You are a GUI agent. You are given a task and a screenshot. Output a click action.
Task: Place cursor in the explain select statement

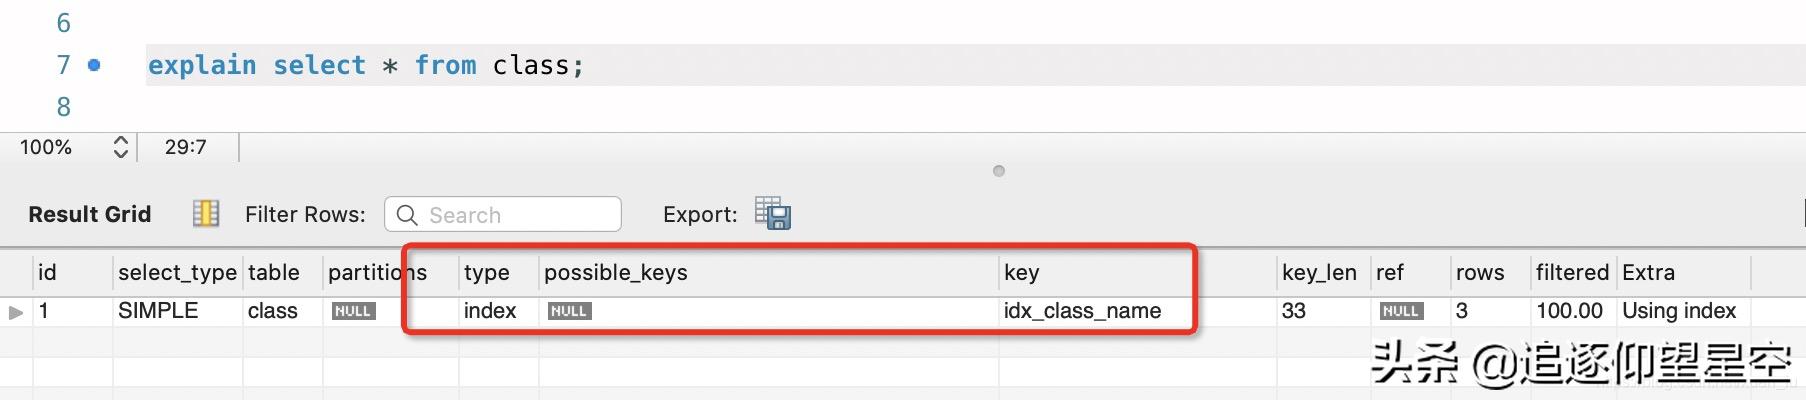click(x=365, y=65)
